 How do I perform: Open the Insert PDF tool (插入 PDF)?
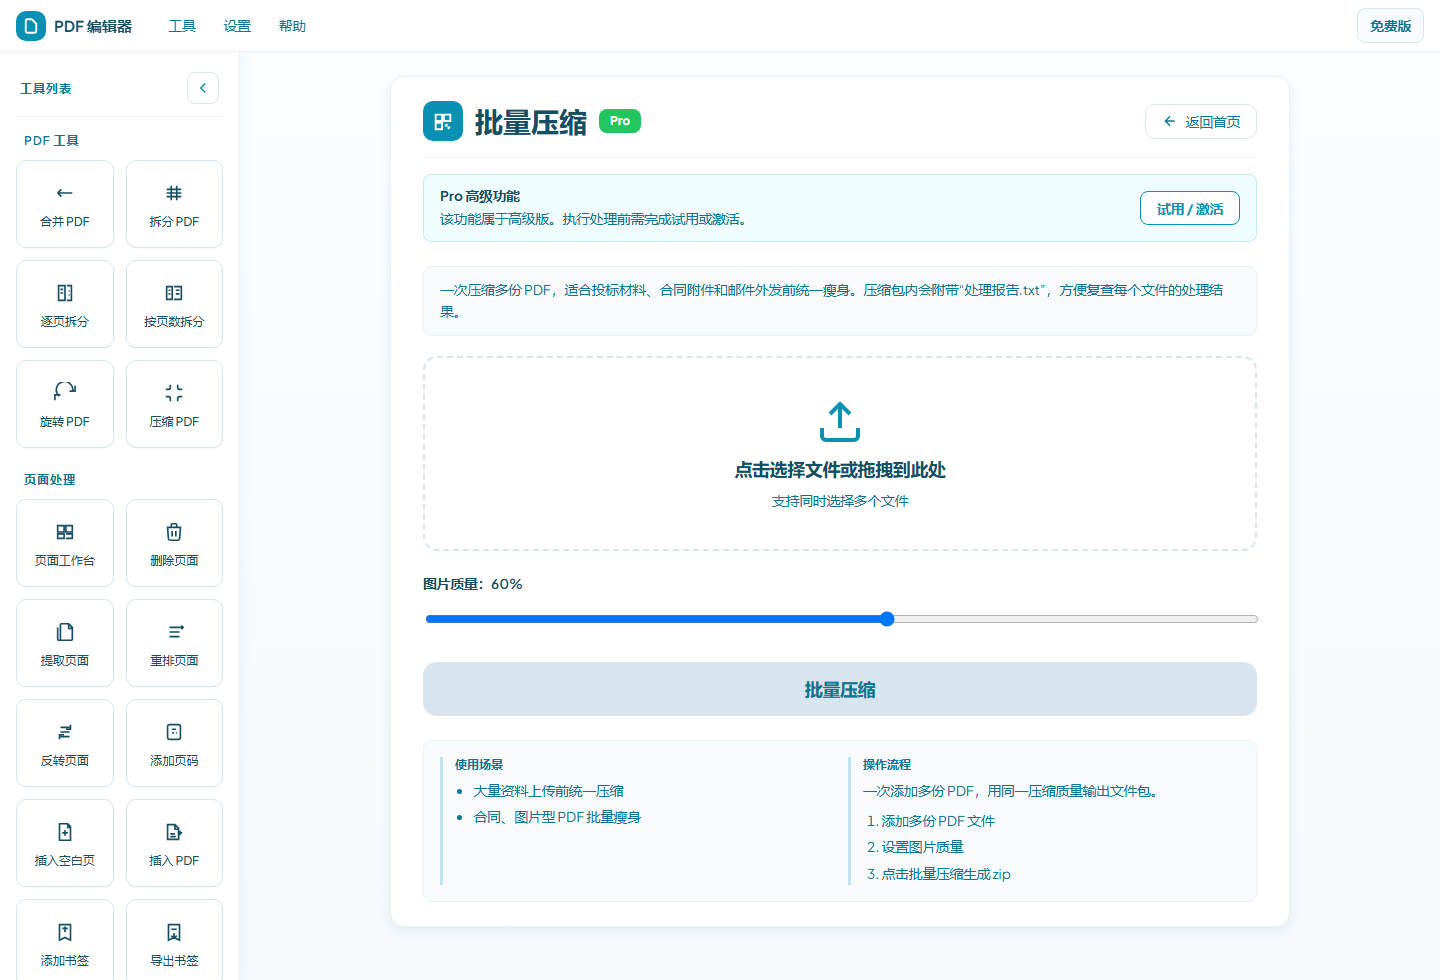click(x=174, y=843)
